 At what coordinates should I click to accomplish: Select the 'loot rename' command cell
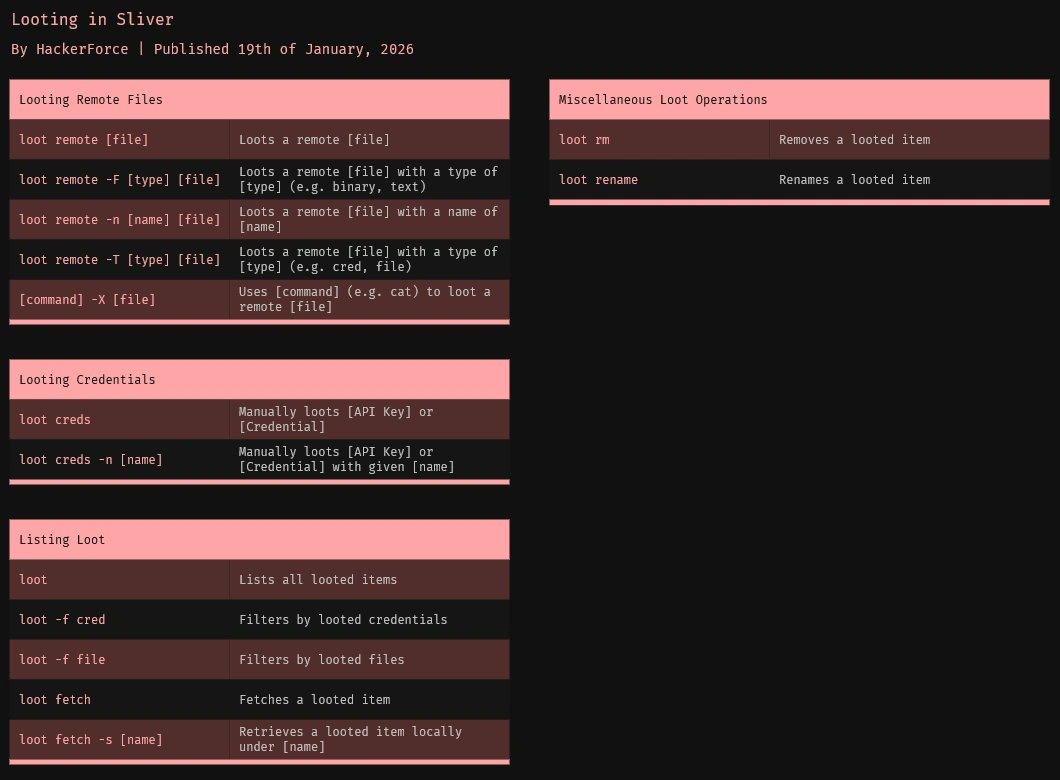[659, 180]
